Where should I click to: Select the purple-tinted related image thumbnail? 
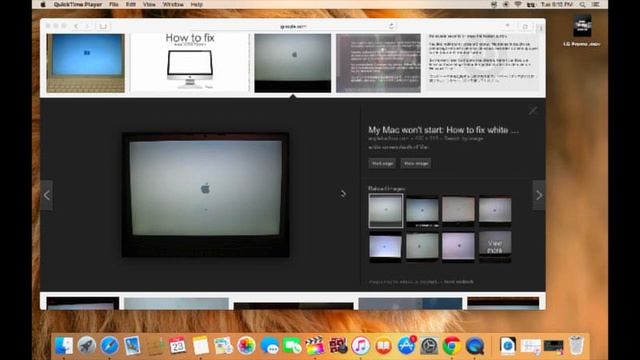point(458,247)
